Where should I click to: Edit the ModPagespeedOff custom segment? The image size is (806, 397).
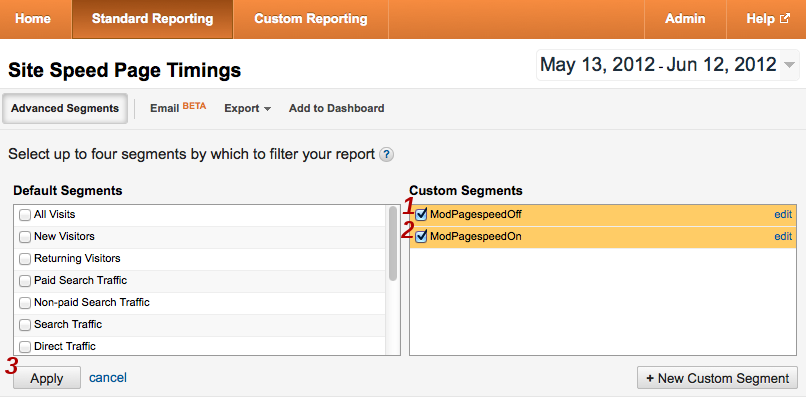coord(783,214)
